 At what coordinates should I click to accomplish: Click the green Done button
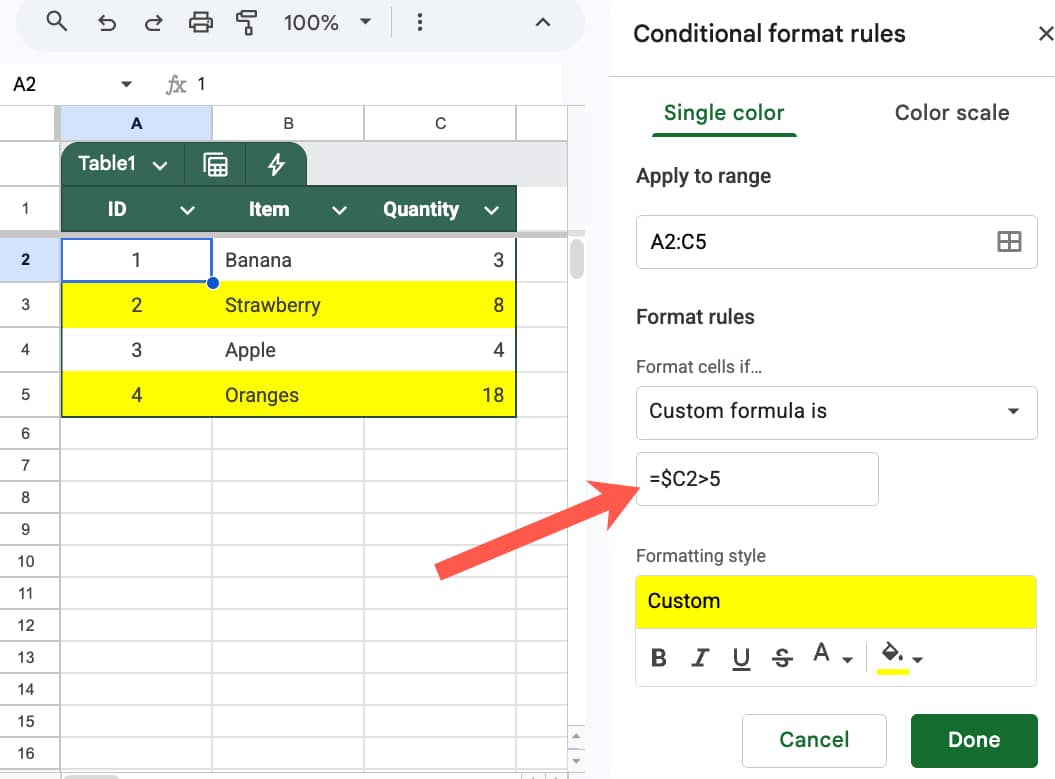coord(974,740)
